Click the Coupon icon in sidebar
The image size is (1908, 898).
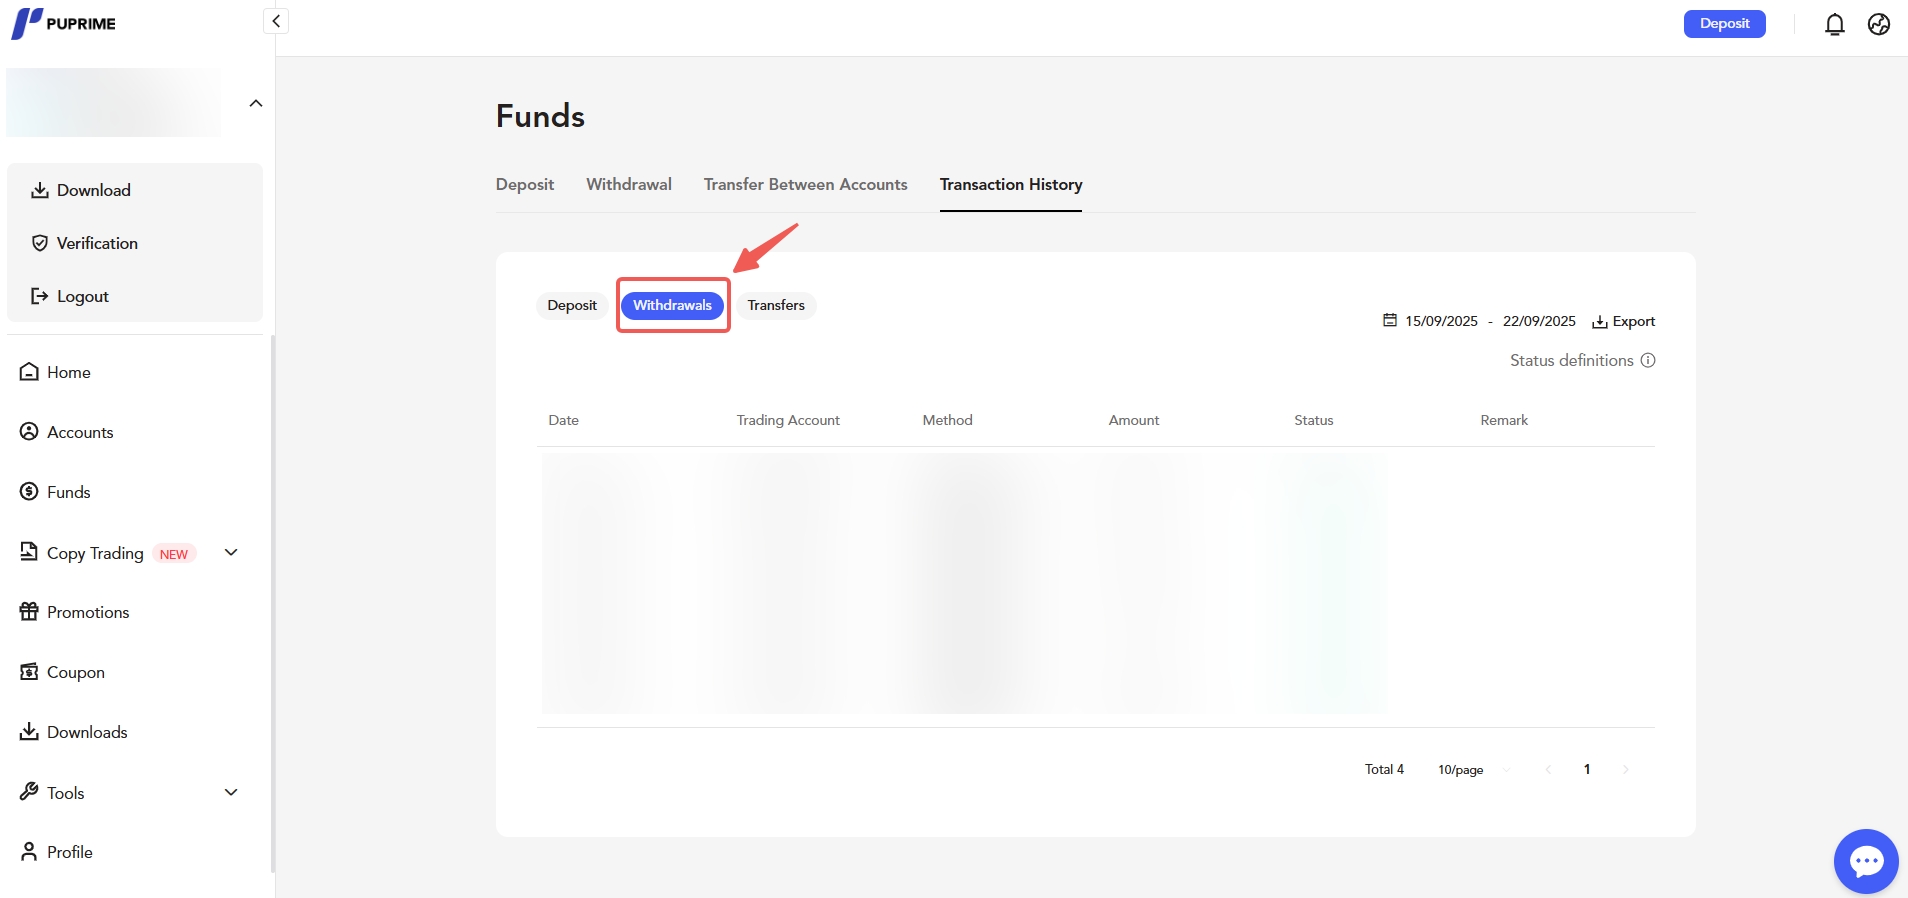(29, 672)
